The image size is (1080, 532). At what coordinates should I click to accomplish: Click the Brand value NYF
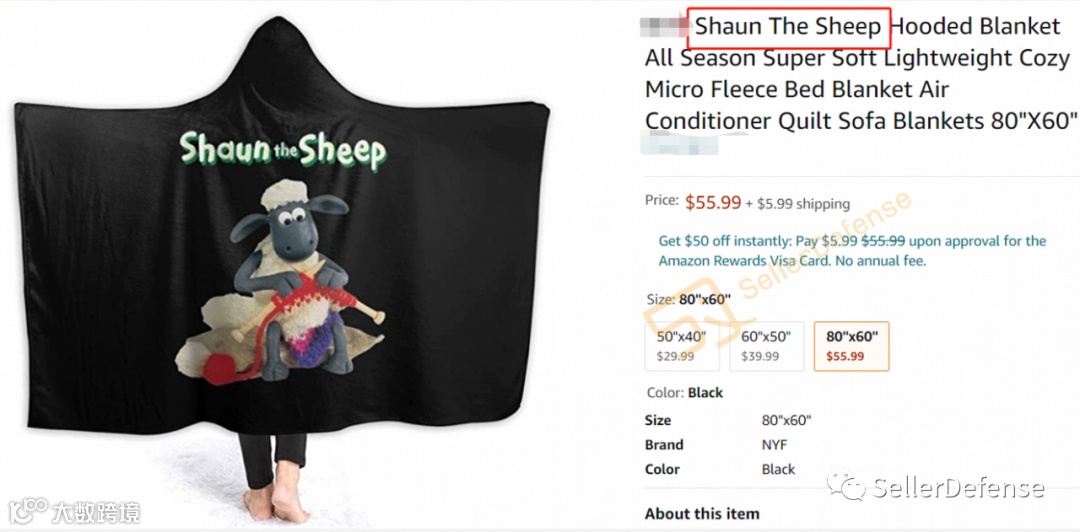pos(775,444)
